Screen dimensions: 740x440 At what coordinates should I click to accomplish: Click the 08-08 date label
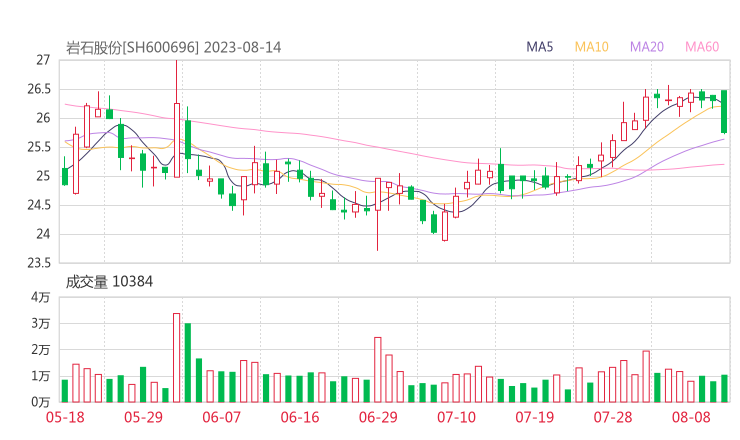point(691,417)
